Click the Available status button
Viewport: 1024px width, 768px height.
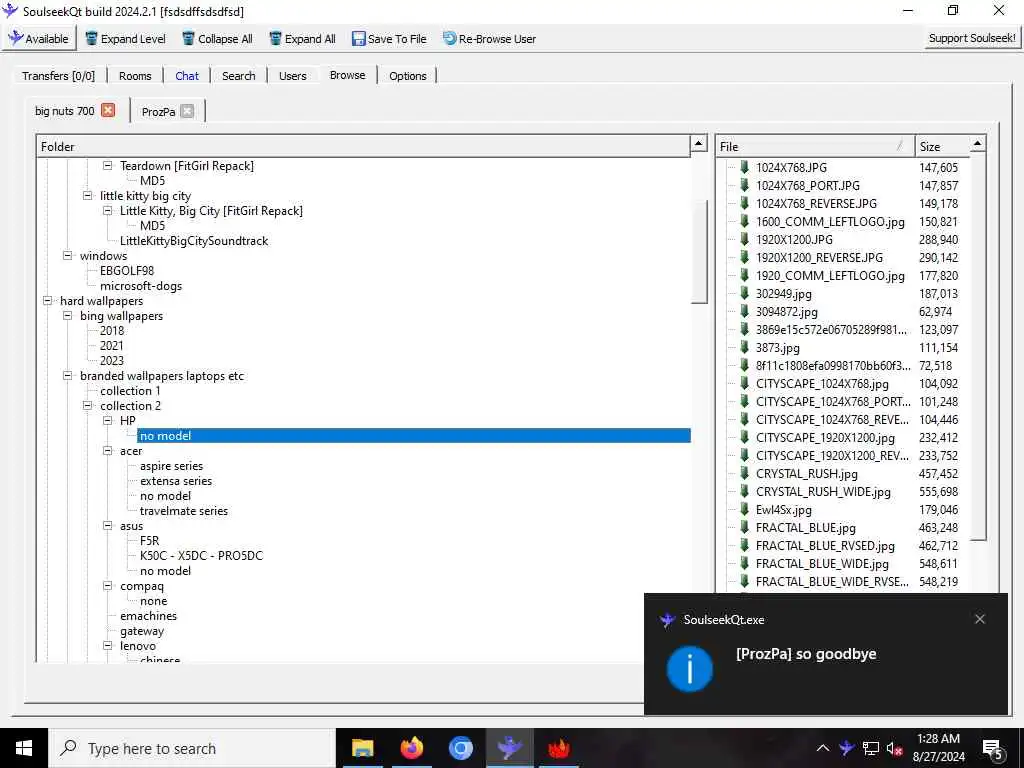pyautogui.click(x=39, y=39)
